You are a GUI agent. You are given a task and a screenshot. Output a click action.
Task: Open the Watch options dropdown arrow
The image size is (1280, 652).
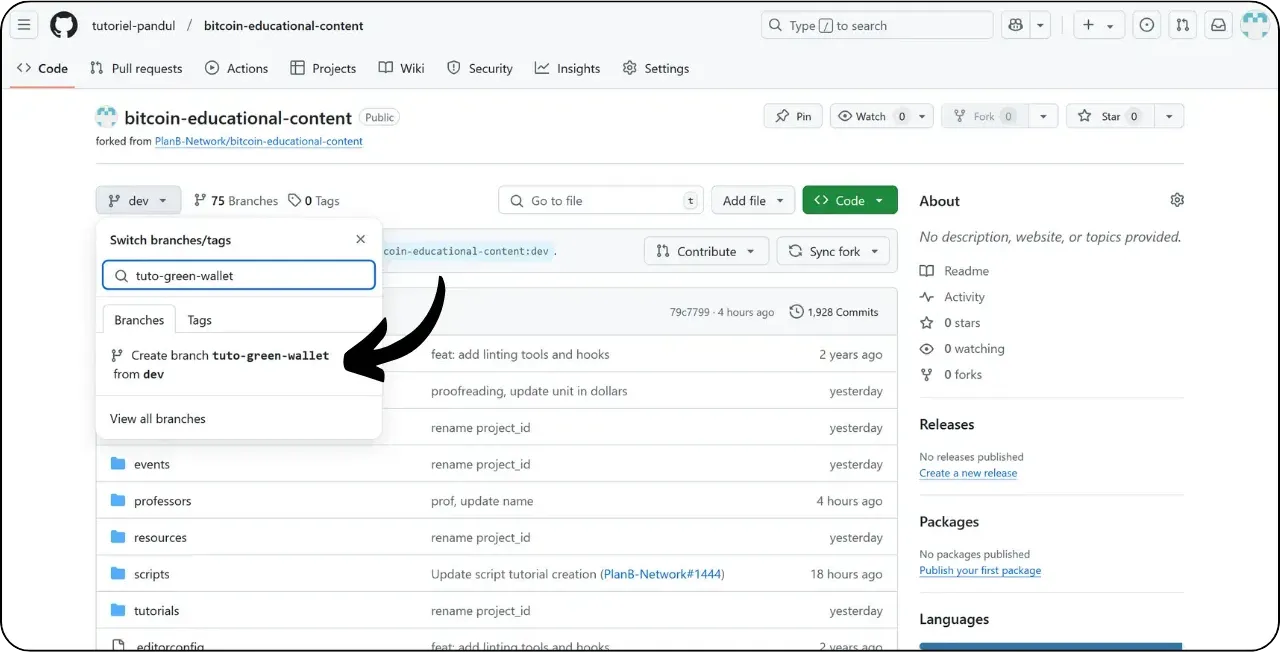[921, 115]
